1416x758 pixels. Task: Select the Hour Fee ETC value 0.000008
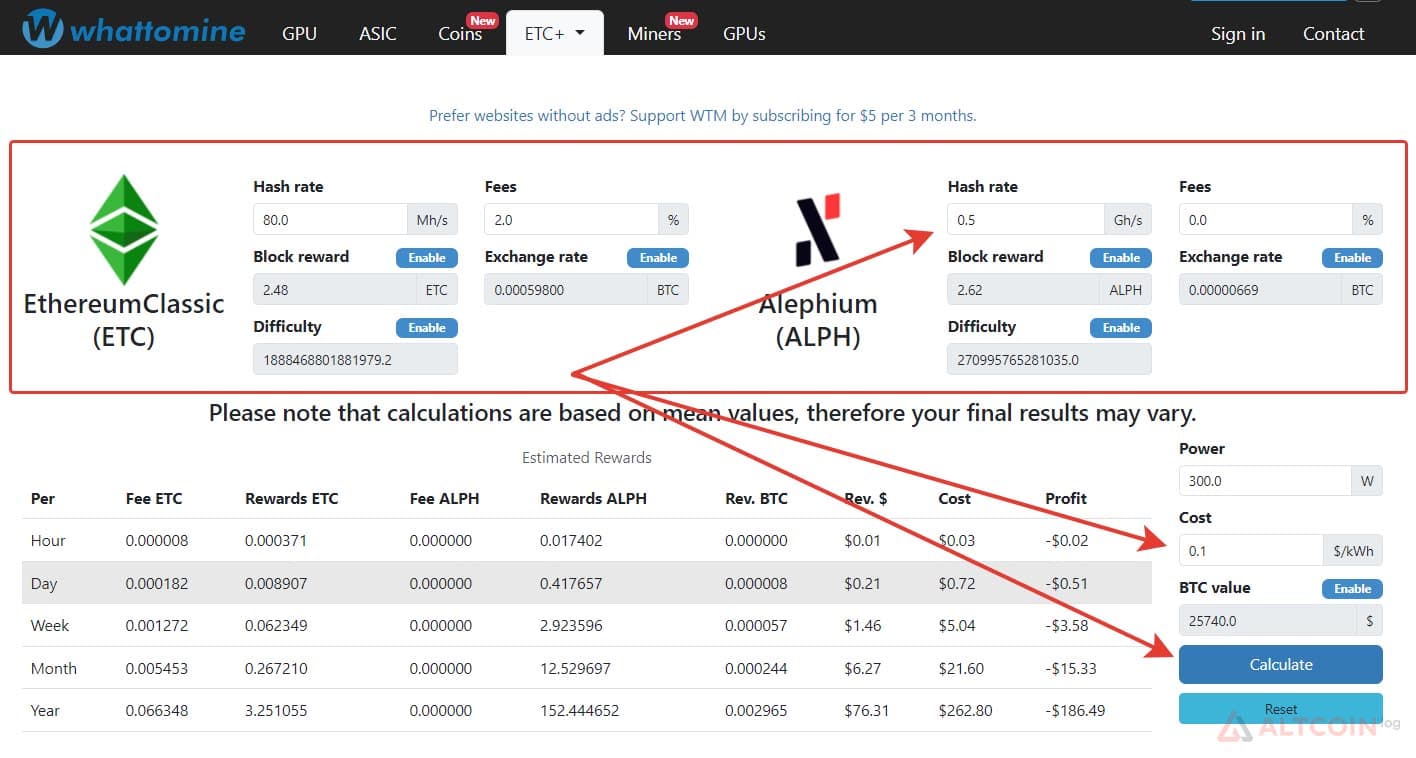coord(157,541)
